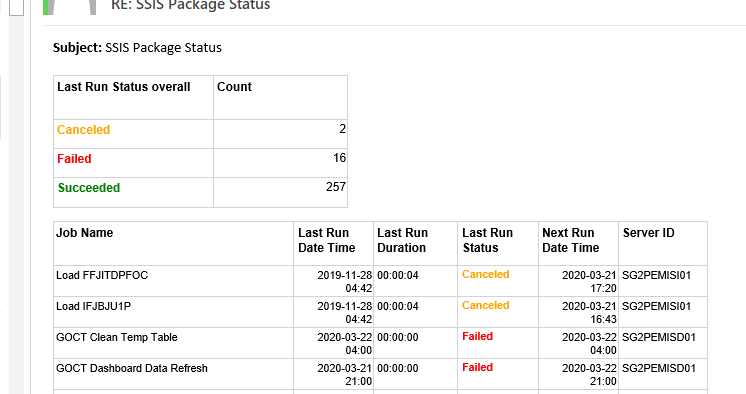Open the RE: SSIS Package Status header
Image resolution: width=746 pixels, height=394 pixels.
click(190, 6)
